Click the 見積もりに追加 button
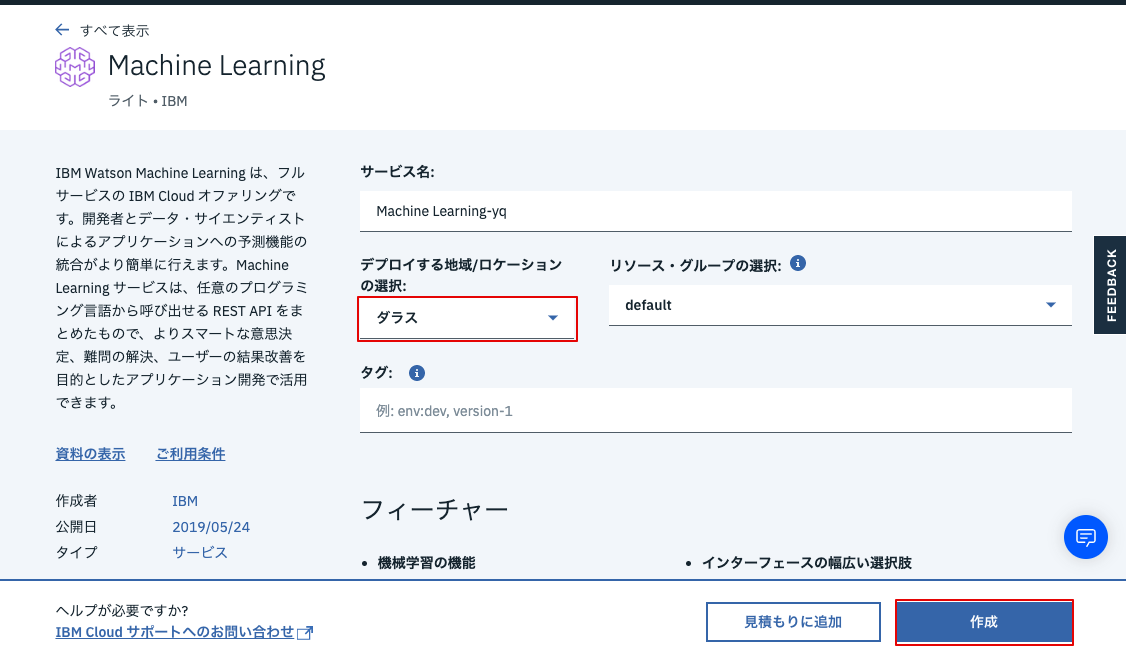Screen dimensions: 1126x657 tap(793, 622)
